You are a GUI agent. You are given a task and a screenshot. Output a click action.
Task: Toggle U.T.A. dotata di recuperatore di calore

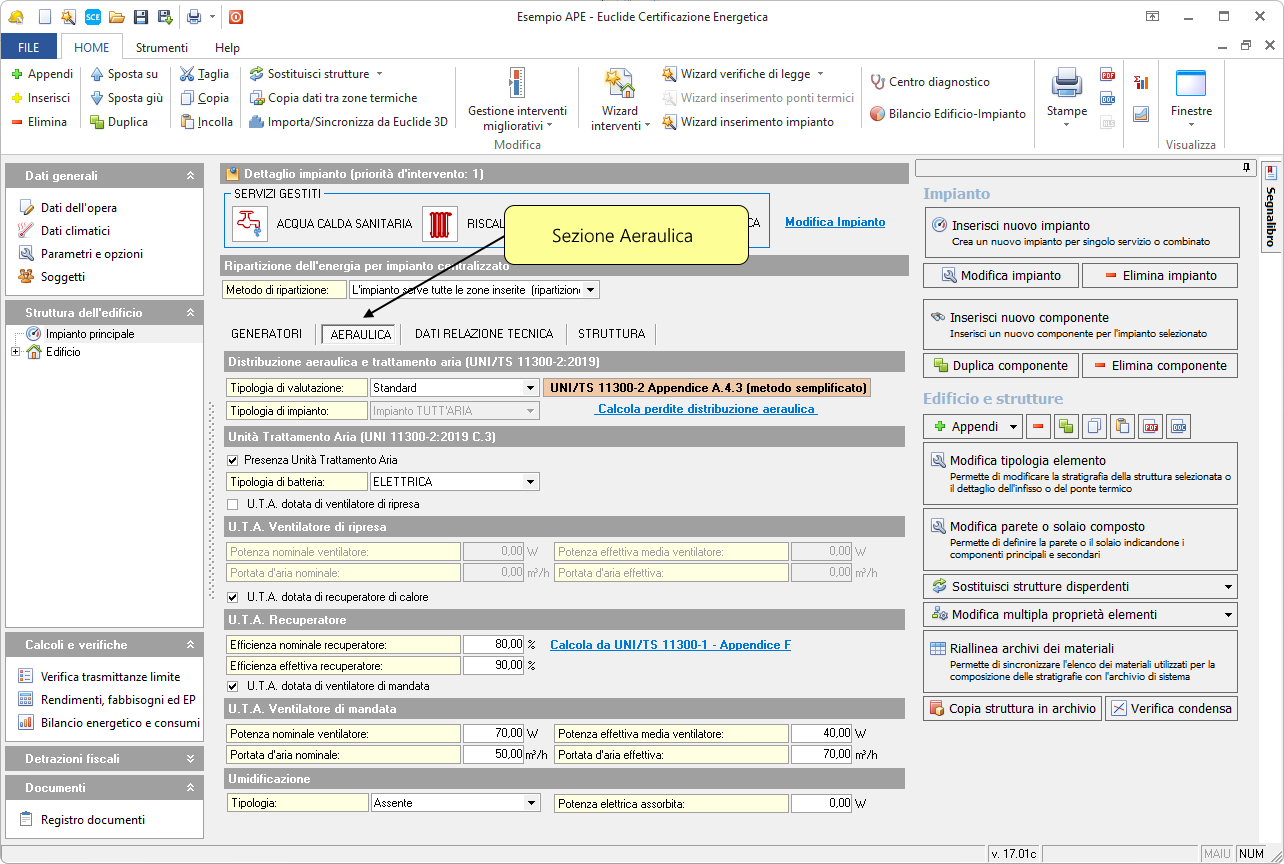(x=234, y=597)
